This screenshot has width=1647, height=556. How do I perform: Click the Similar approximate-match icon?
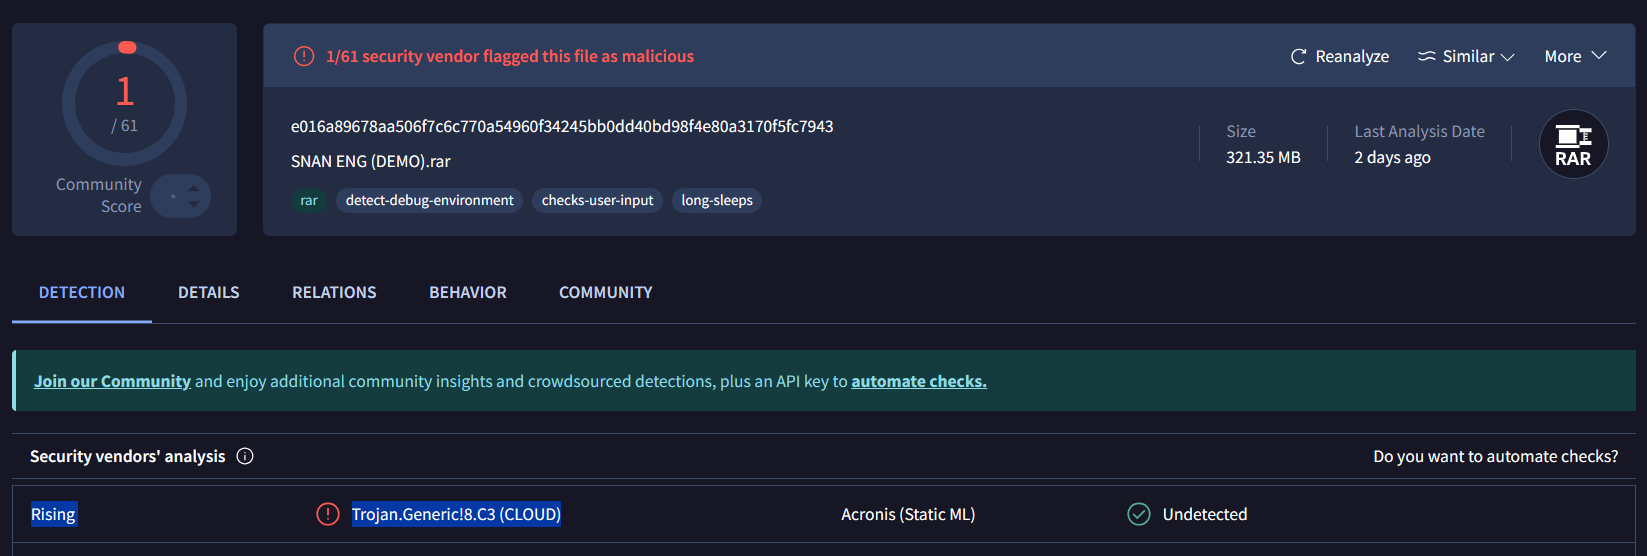(x=1427, y=57)
